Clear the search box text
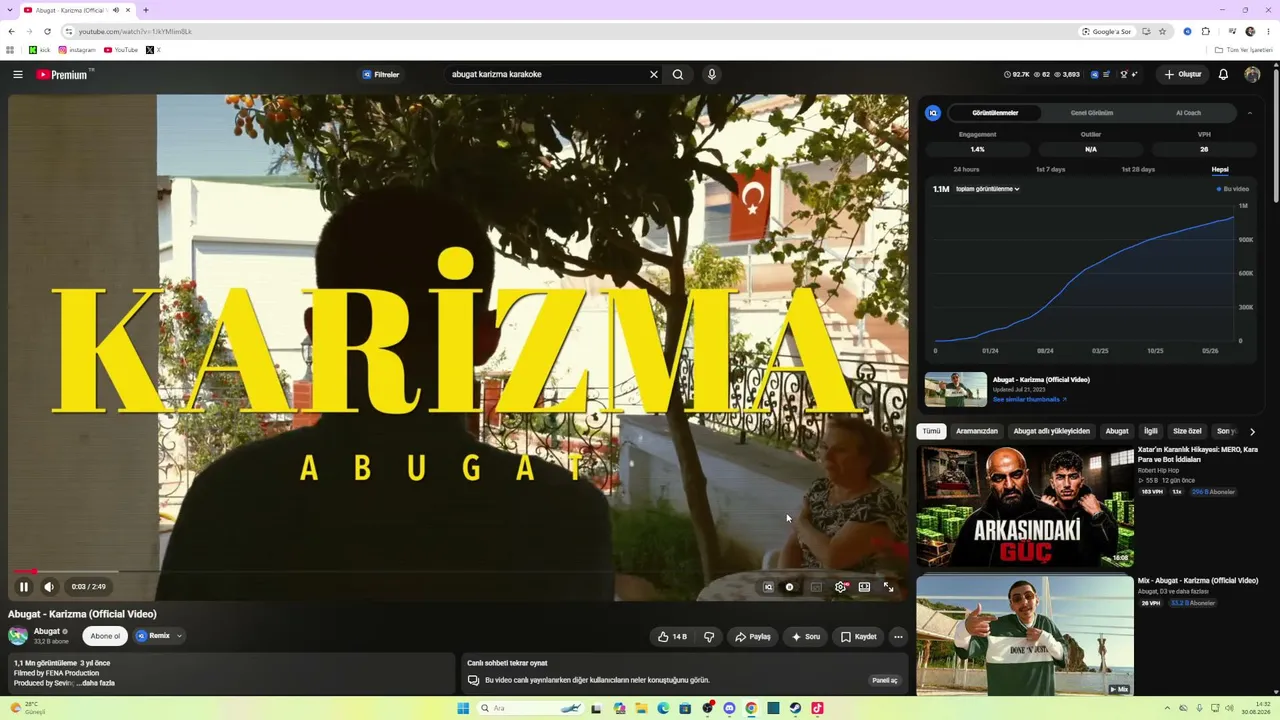The width and height of the screenshot is (1280, 720). click(654, 74)
